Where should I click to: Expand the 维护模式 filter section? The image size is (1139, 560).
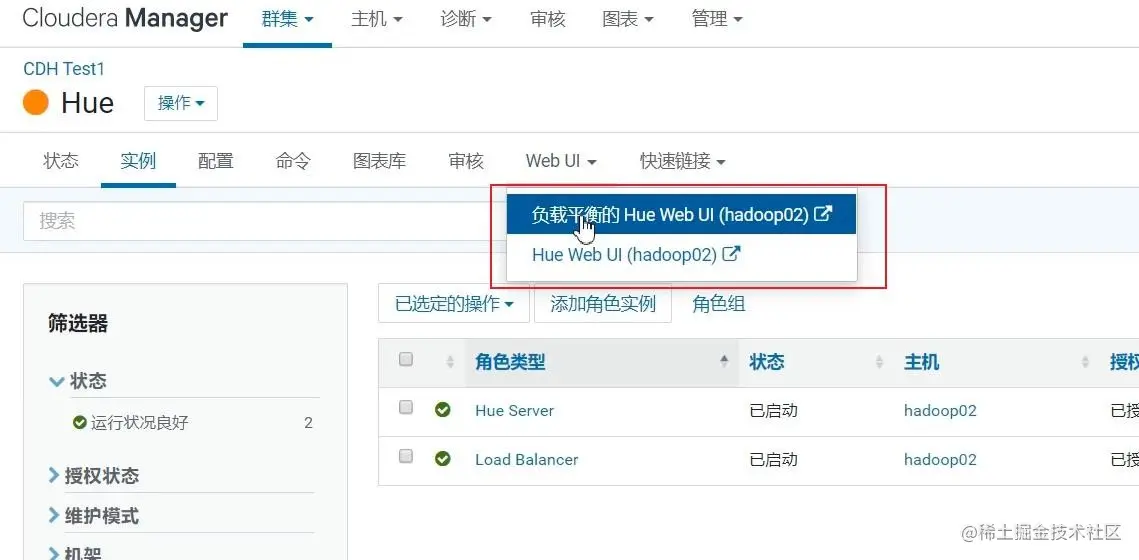[x=93, y=516]
